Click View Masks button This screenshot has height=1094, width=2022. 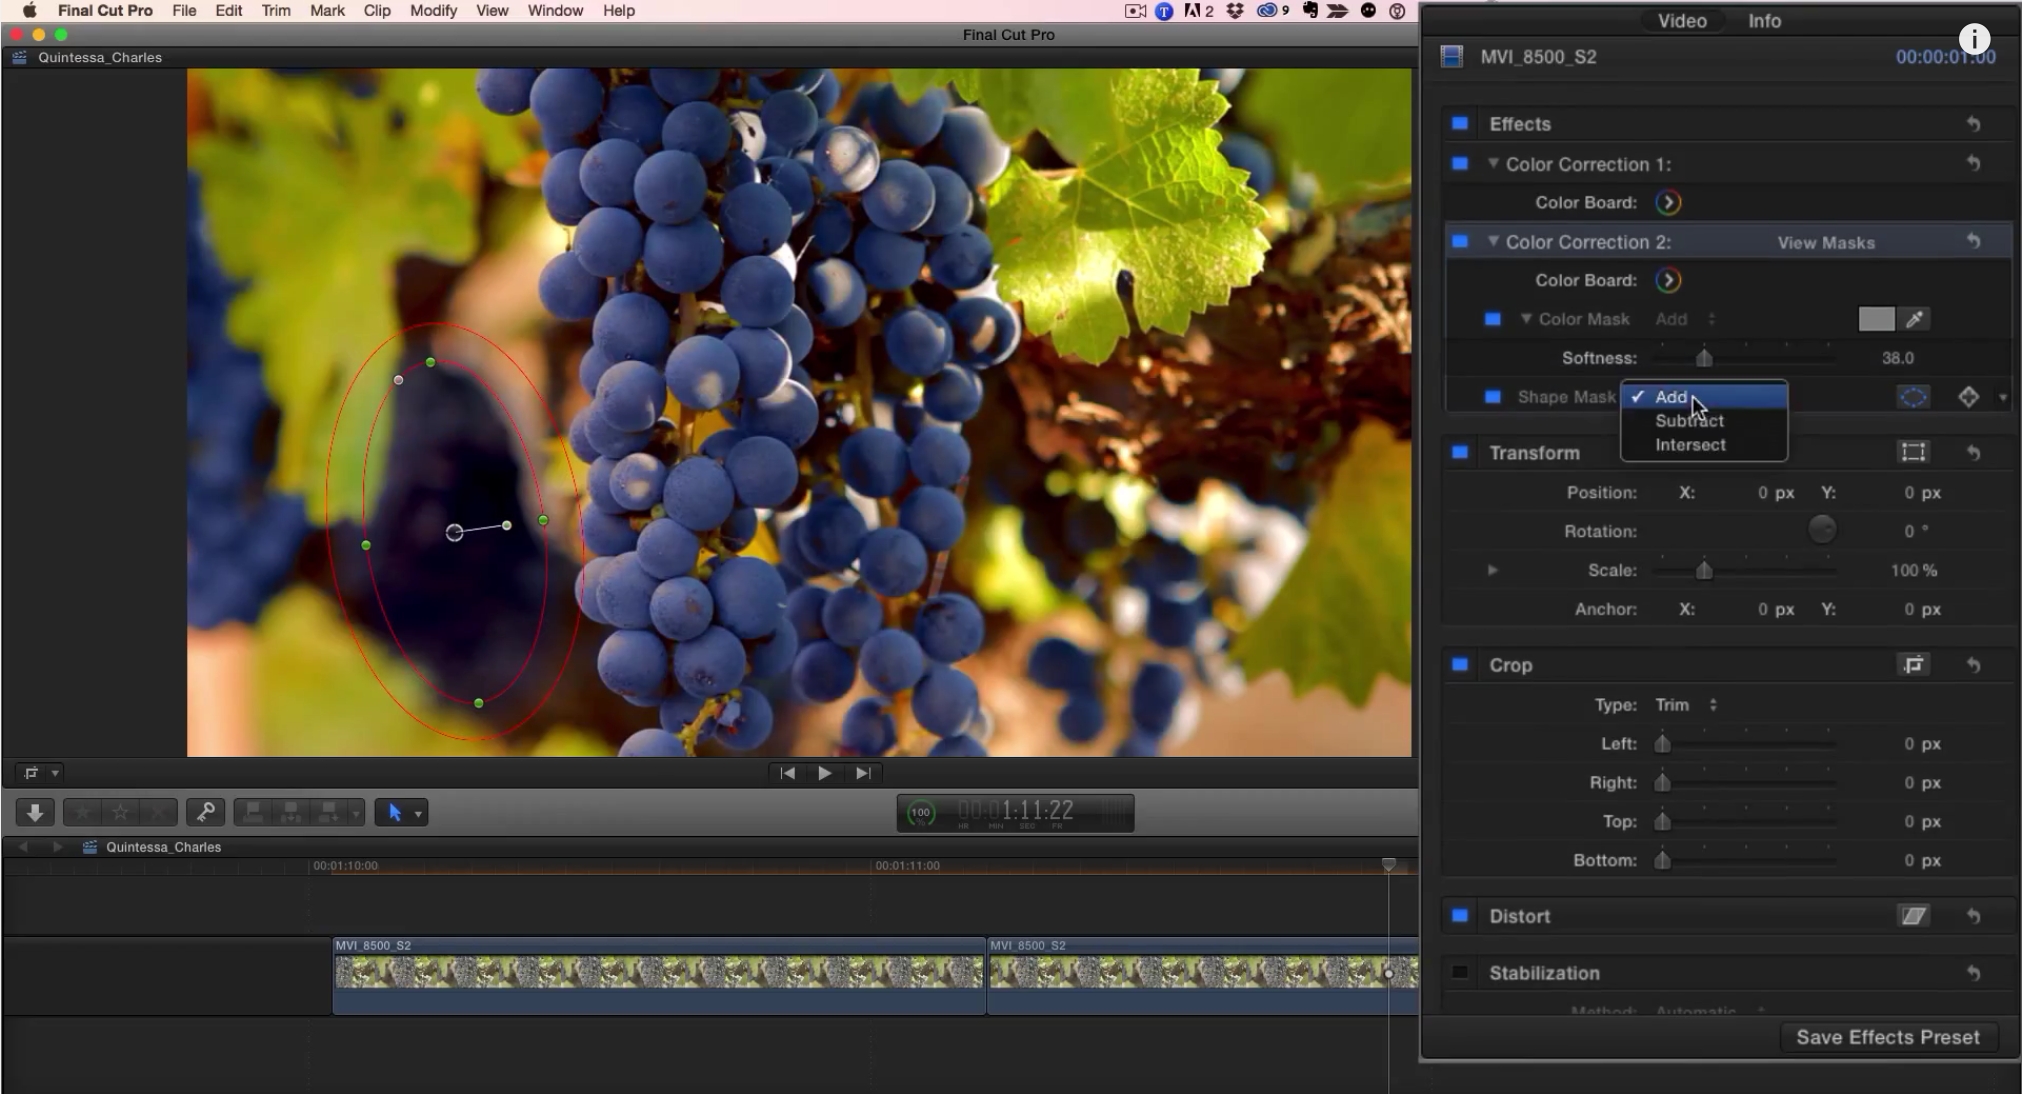pyautogui.click(x=1826, y=242)
